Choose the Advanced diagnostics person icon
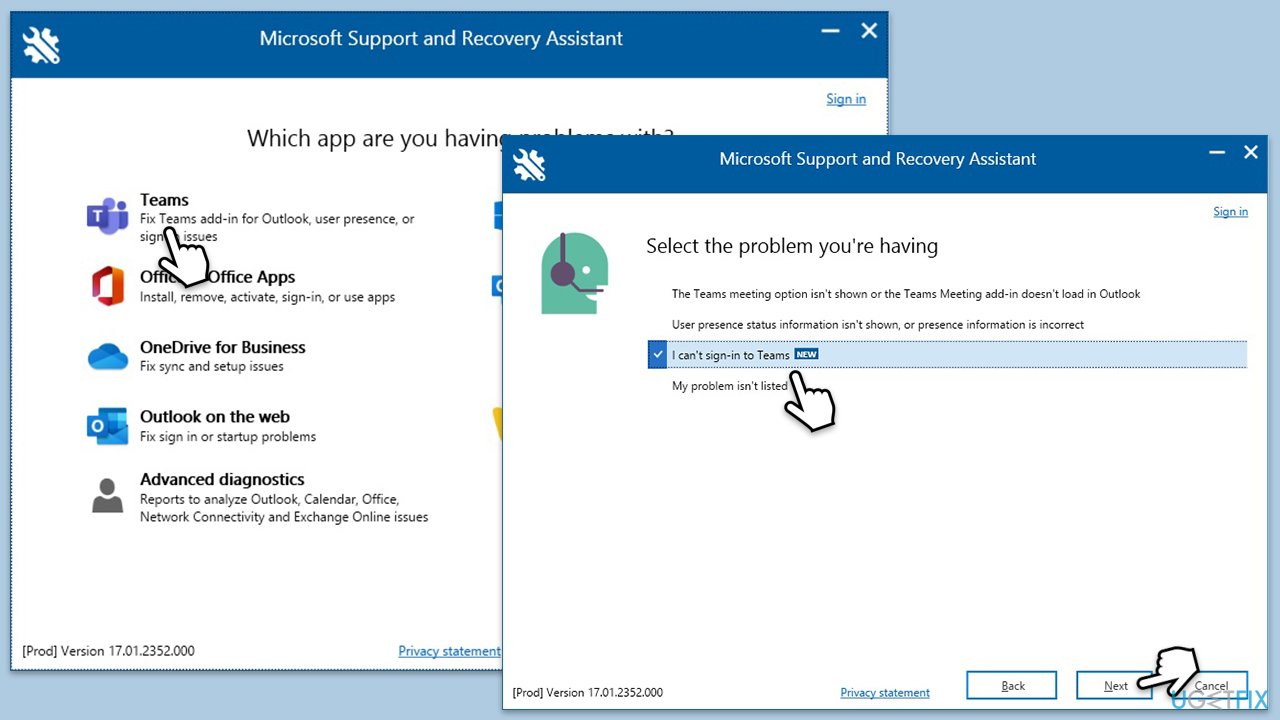 (107, 495)
